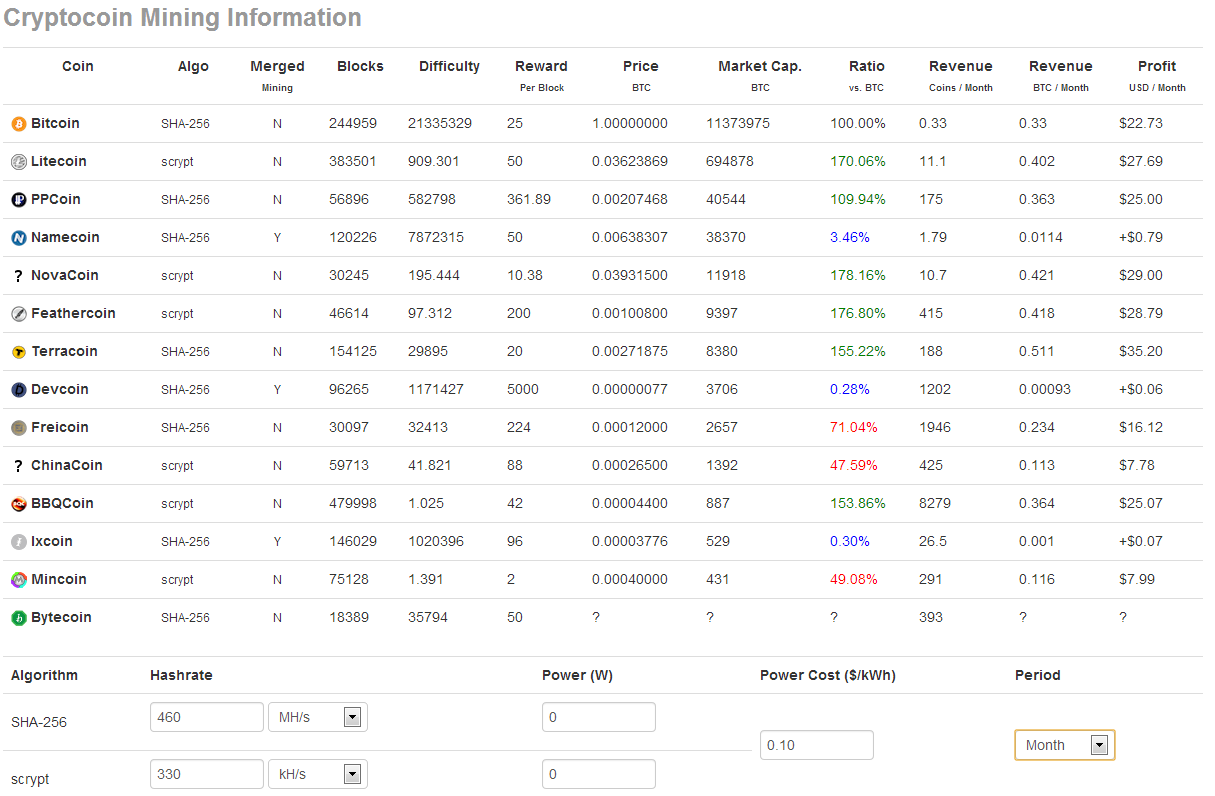
Task: Click the blue Namecoin logo icon
Action: click(x=18, y=238)
